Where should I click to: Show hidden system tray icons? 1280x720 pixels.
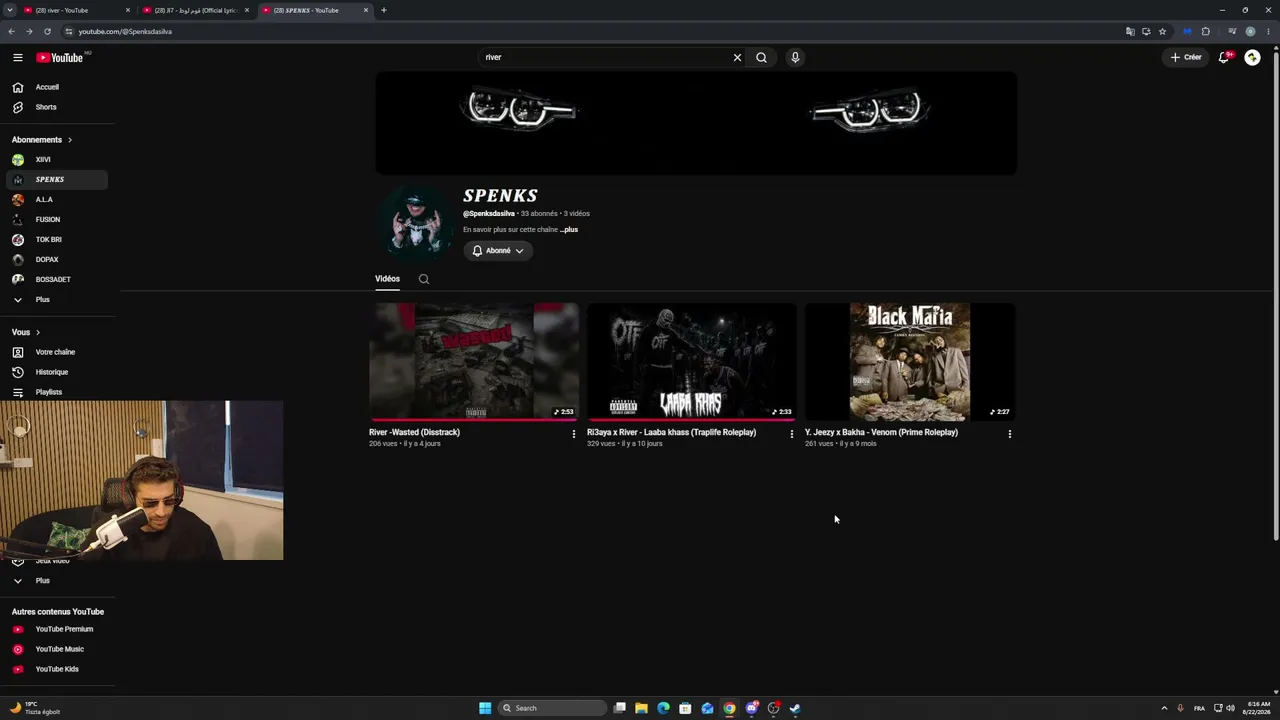tap(1164, 708)
